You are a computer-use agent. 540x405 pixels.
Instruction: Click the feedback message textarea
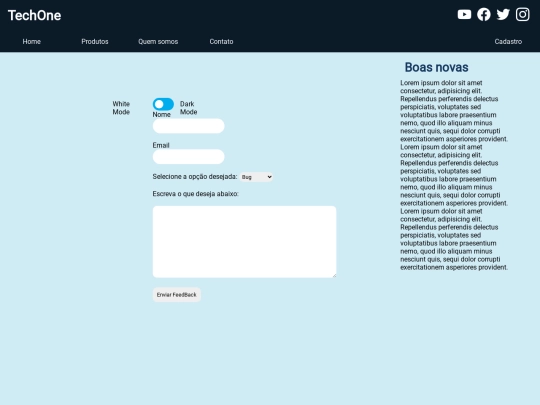245,241
